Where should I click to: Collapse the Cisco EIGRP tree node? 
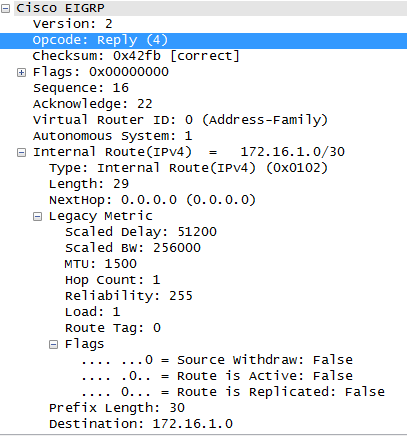(x=5, y=8)
